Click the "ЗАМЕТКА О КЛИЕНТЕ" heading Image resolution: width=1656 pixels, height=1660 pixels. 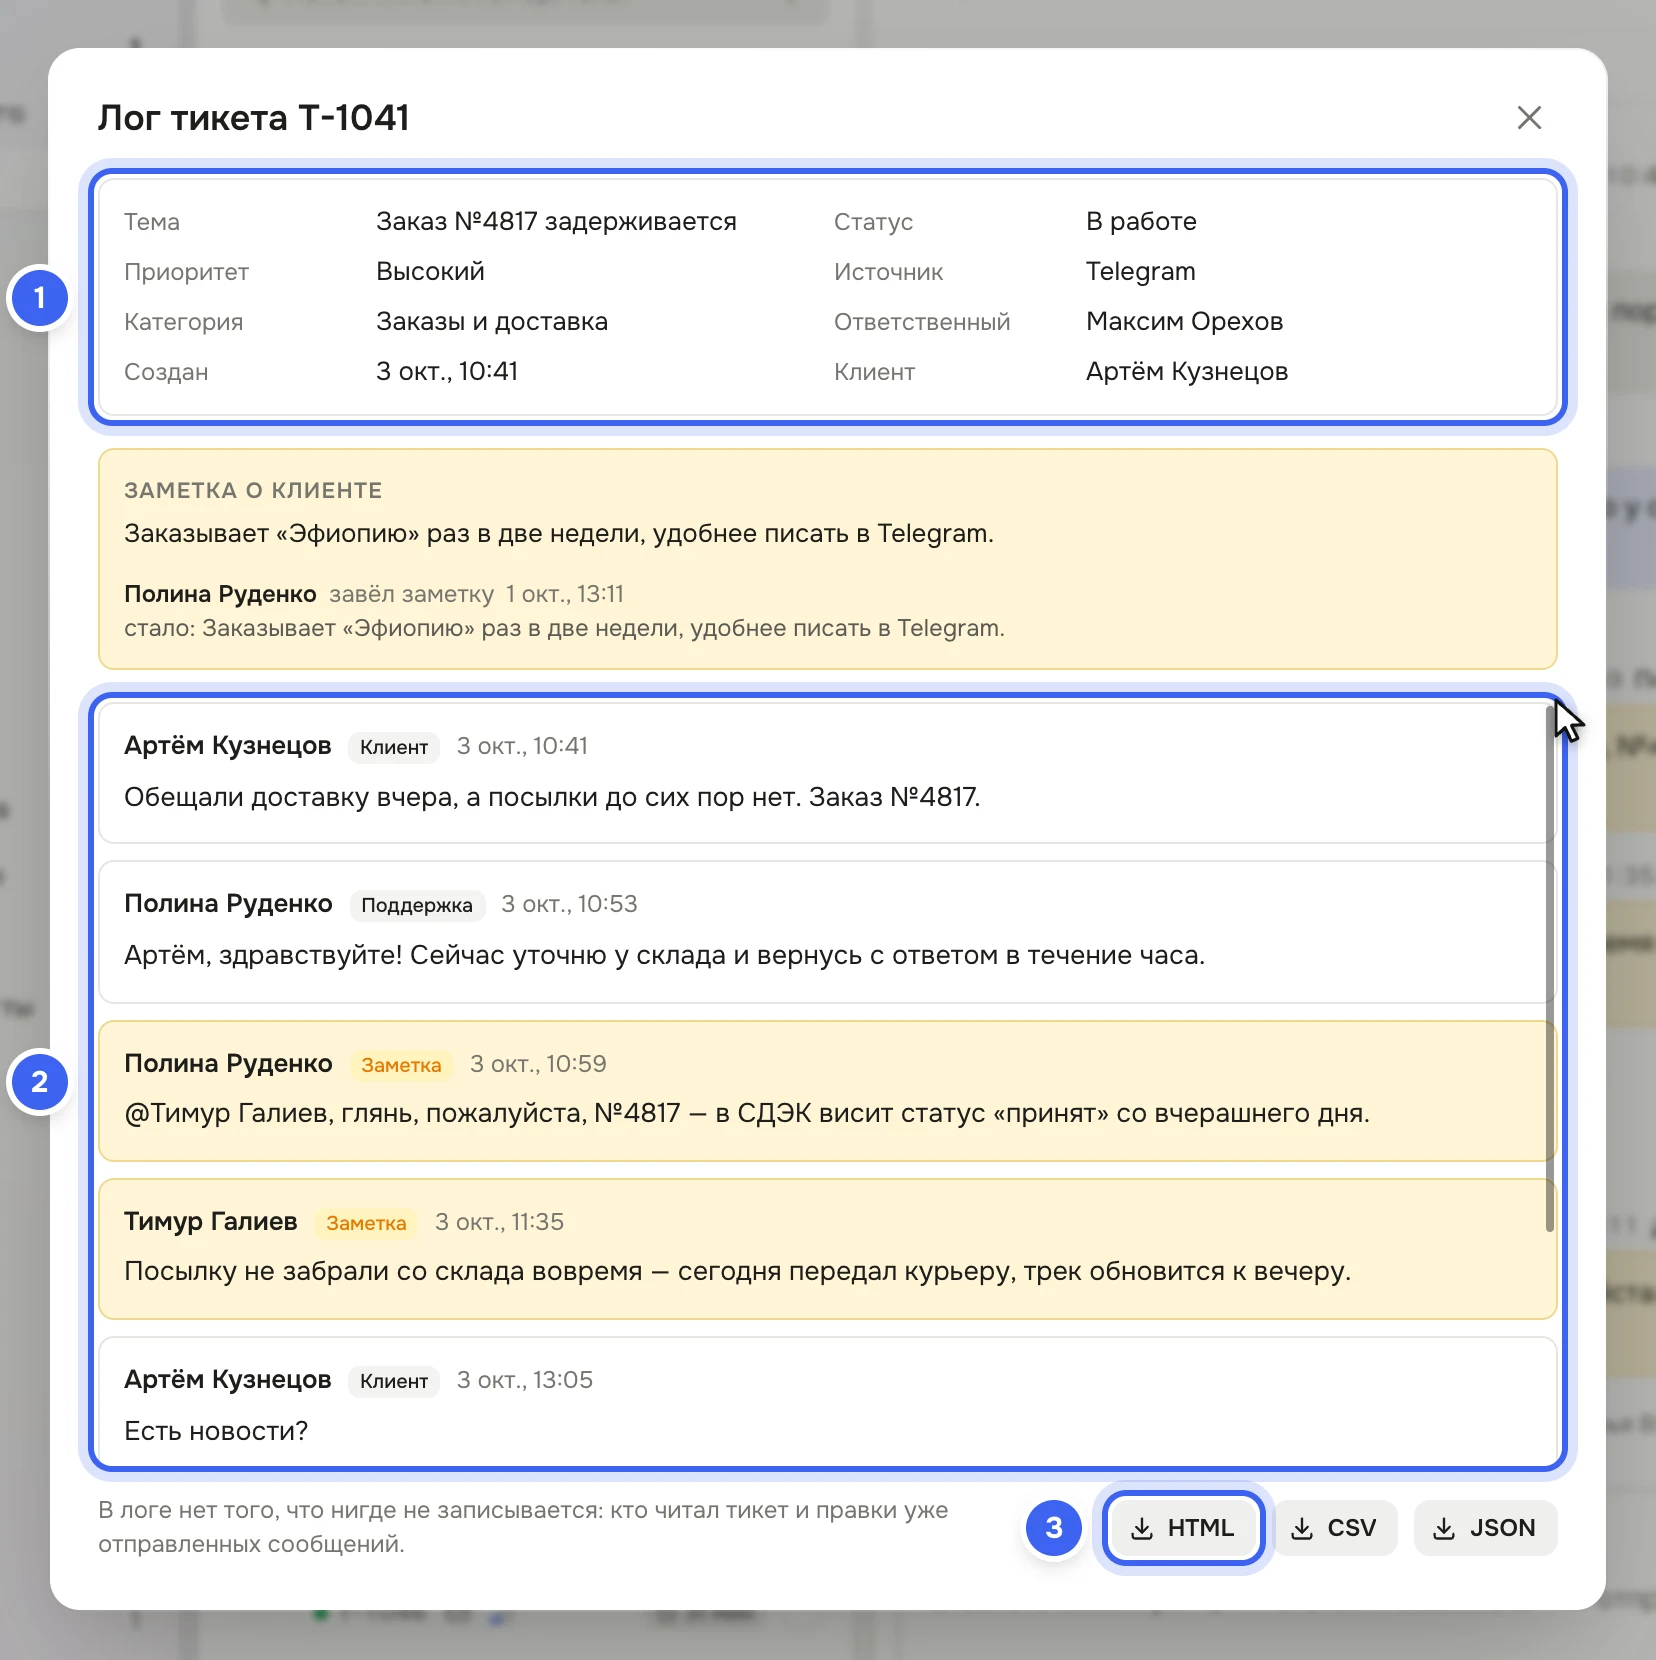253,490
